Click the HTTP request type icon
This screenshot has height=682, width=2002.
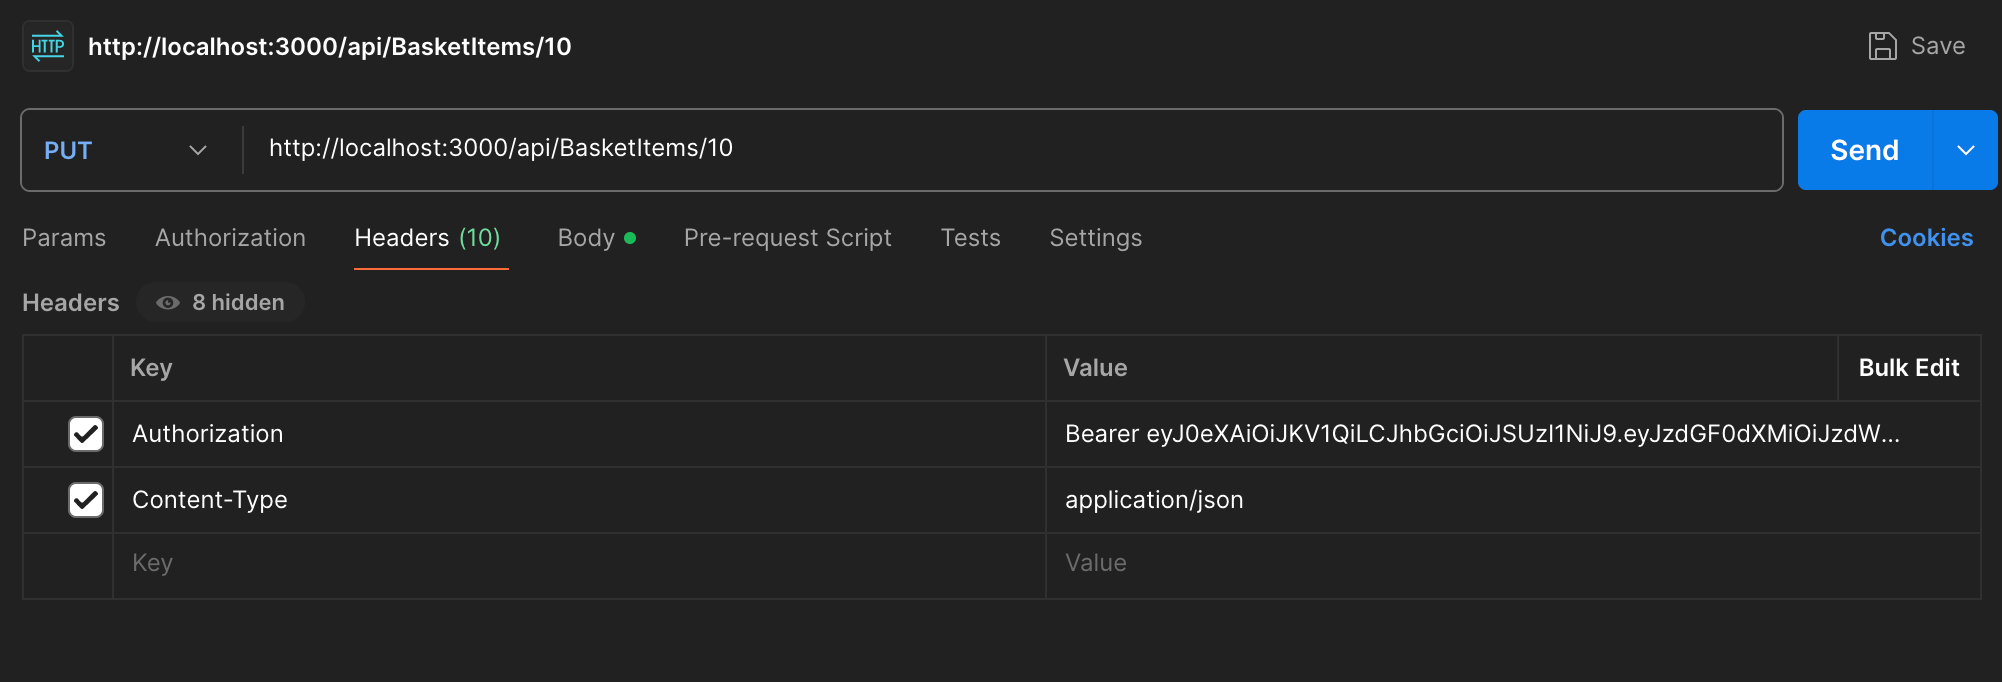coord(48,46)
